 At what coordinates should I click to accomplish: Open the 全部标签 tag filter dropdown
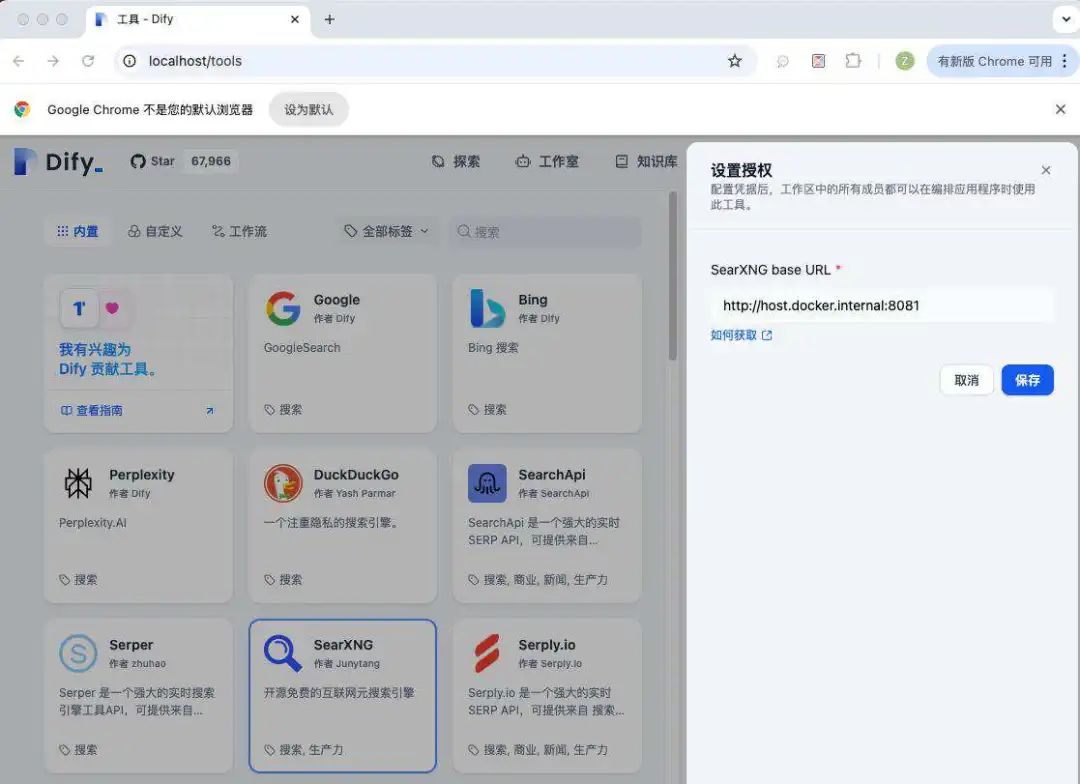pyautogui.click(x=386, y=231)
